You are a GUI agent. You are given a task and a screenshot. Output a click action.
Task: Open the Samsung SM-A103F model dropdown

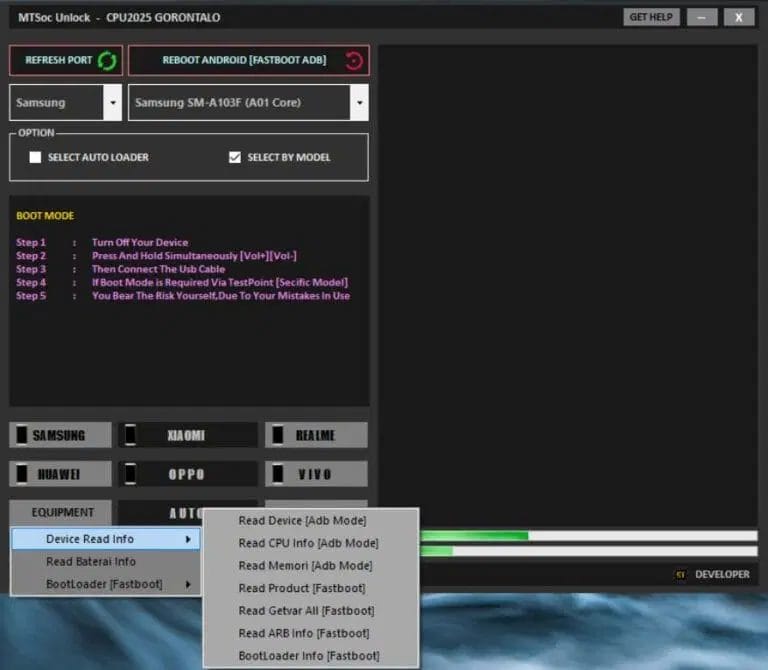click(359, 103)
